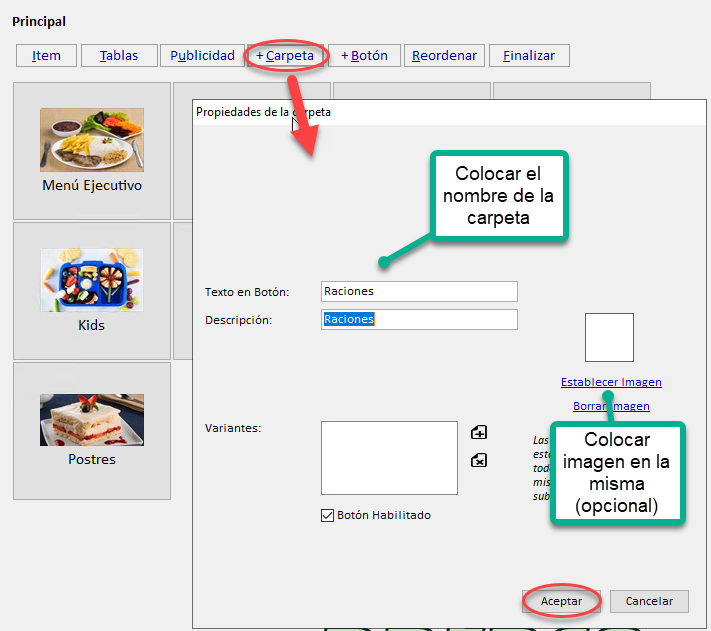Focus the Descripción text field

[x=419, y=319]
